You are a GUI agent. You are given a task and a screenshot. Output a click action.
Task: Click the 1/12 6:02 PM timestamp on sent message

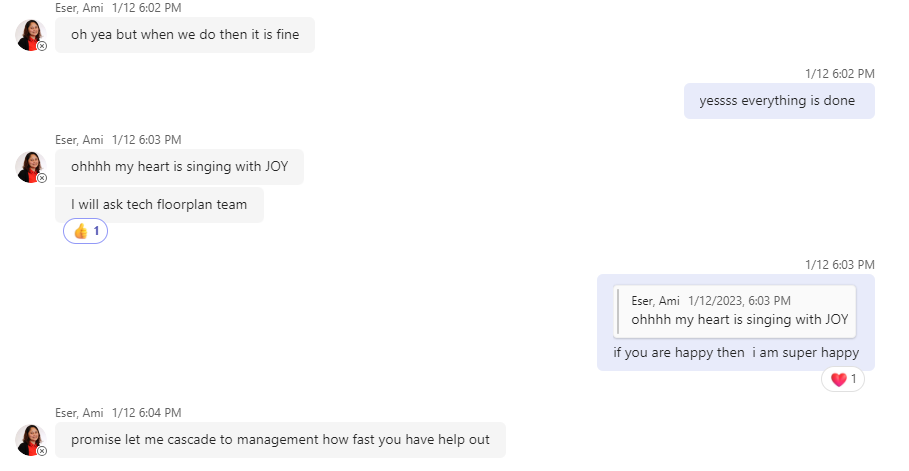point(839,74)
